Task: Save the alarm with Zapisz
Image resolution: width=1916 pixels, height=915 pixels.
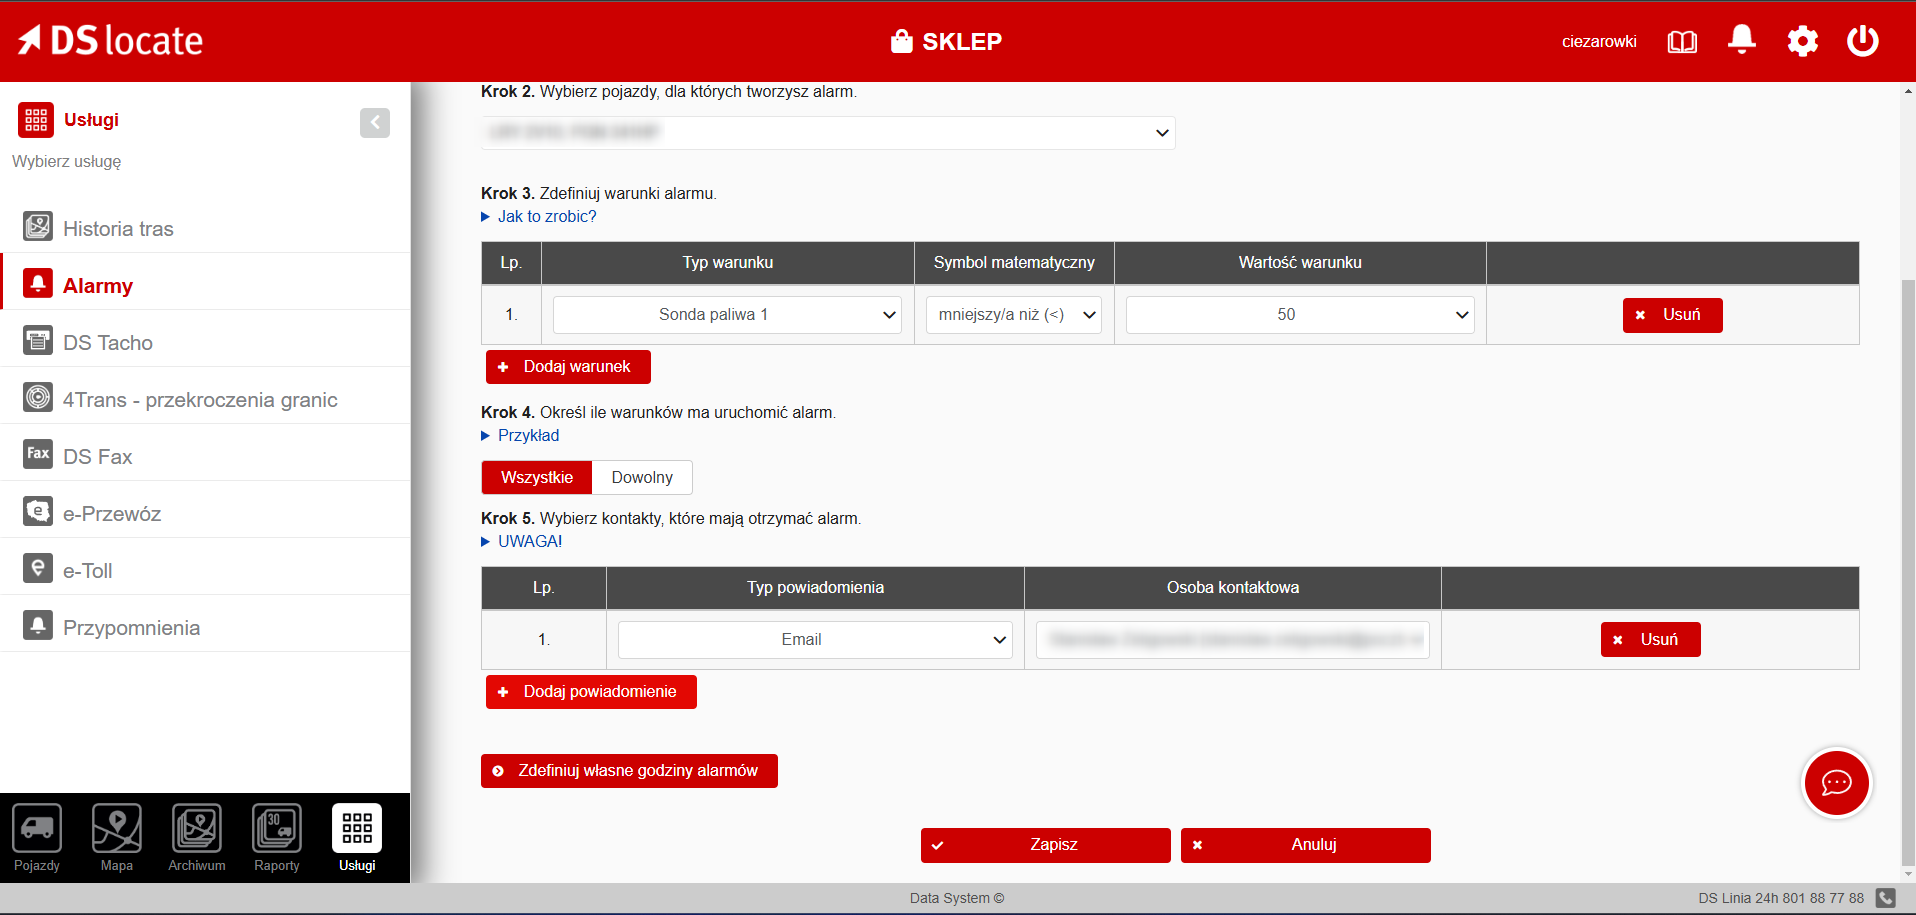Action: point(1045,845)
